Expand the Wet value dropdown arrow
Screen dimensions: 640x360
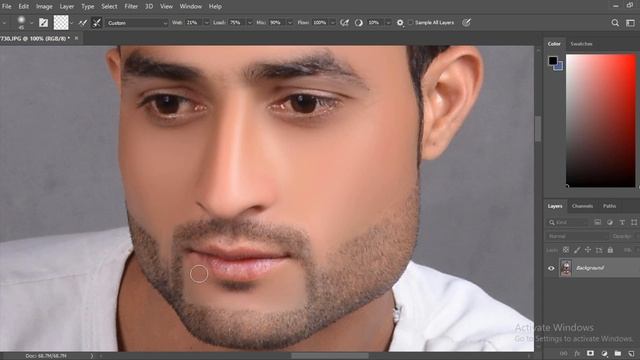click(206, 23)
